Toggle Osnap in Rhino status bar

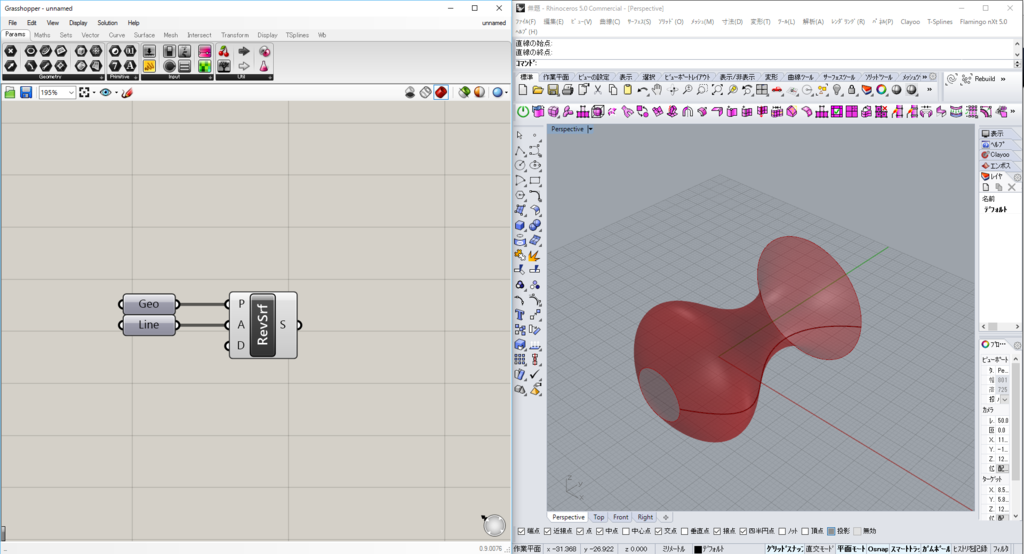(878, 549)
